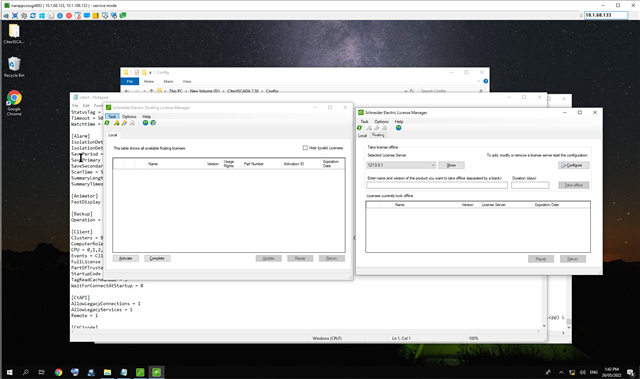
Task: Open Help menu in Floating License Manager
Action: pos(146,116)
